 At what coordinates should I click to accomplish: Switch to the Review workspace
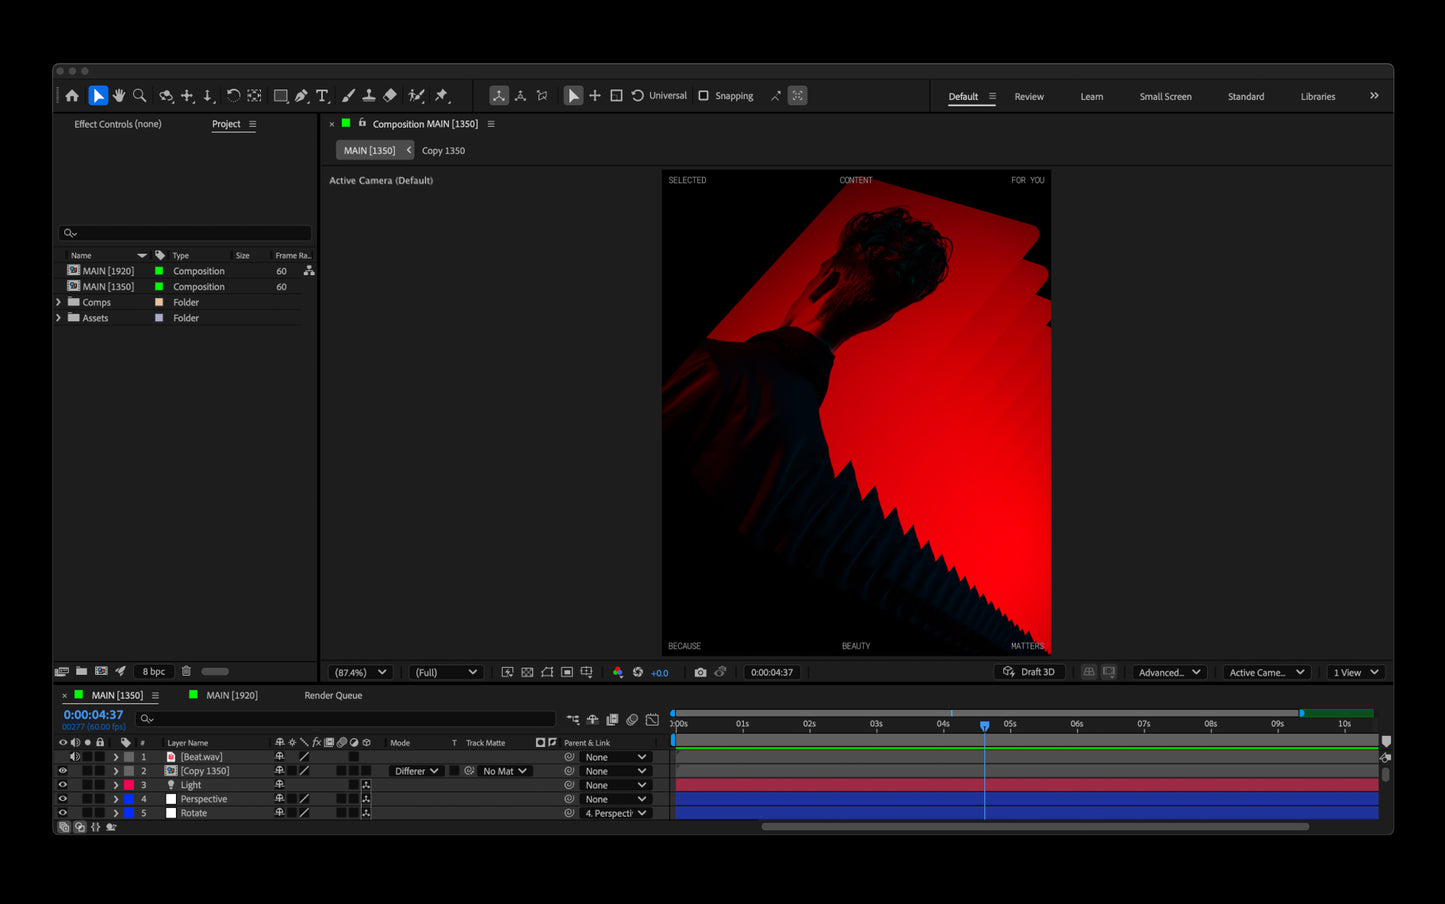pyautogui.click(x=1029, y=97)
